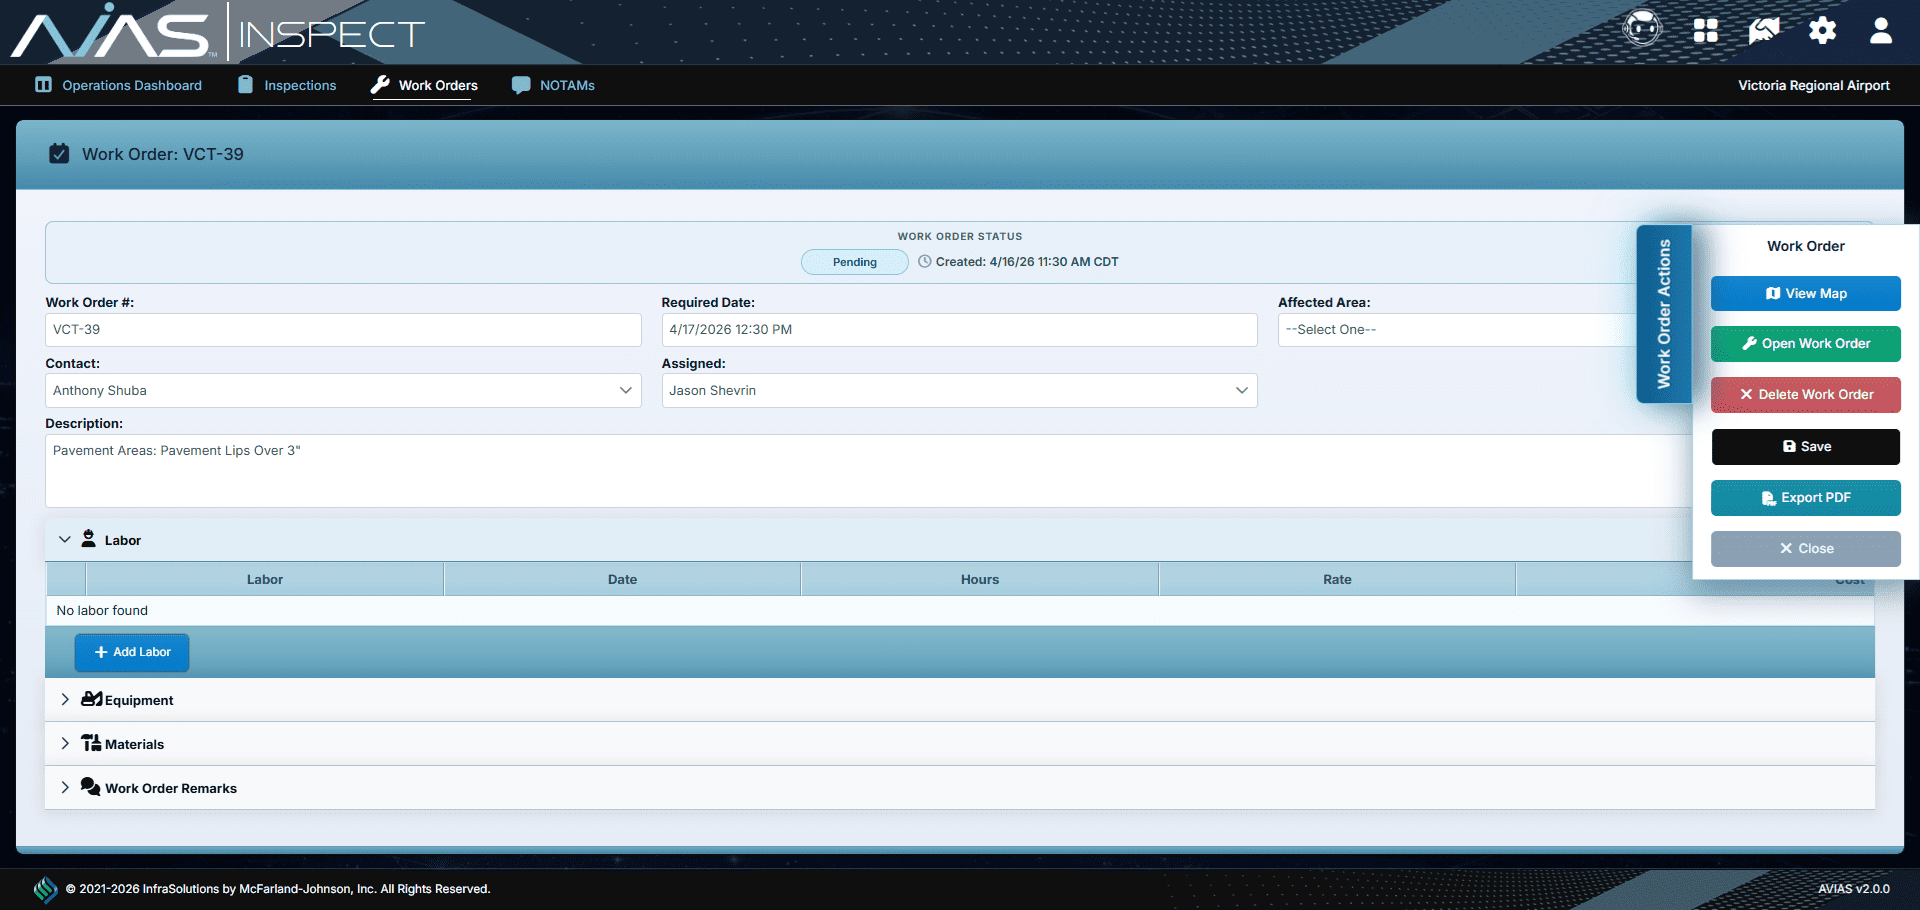Image resolution: width=1920 pixels, height=910 pixels.
Task: Save the work order
Action: click(1806, 446)
